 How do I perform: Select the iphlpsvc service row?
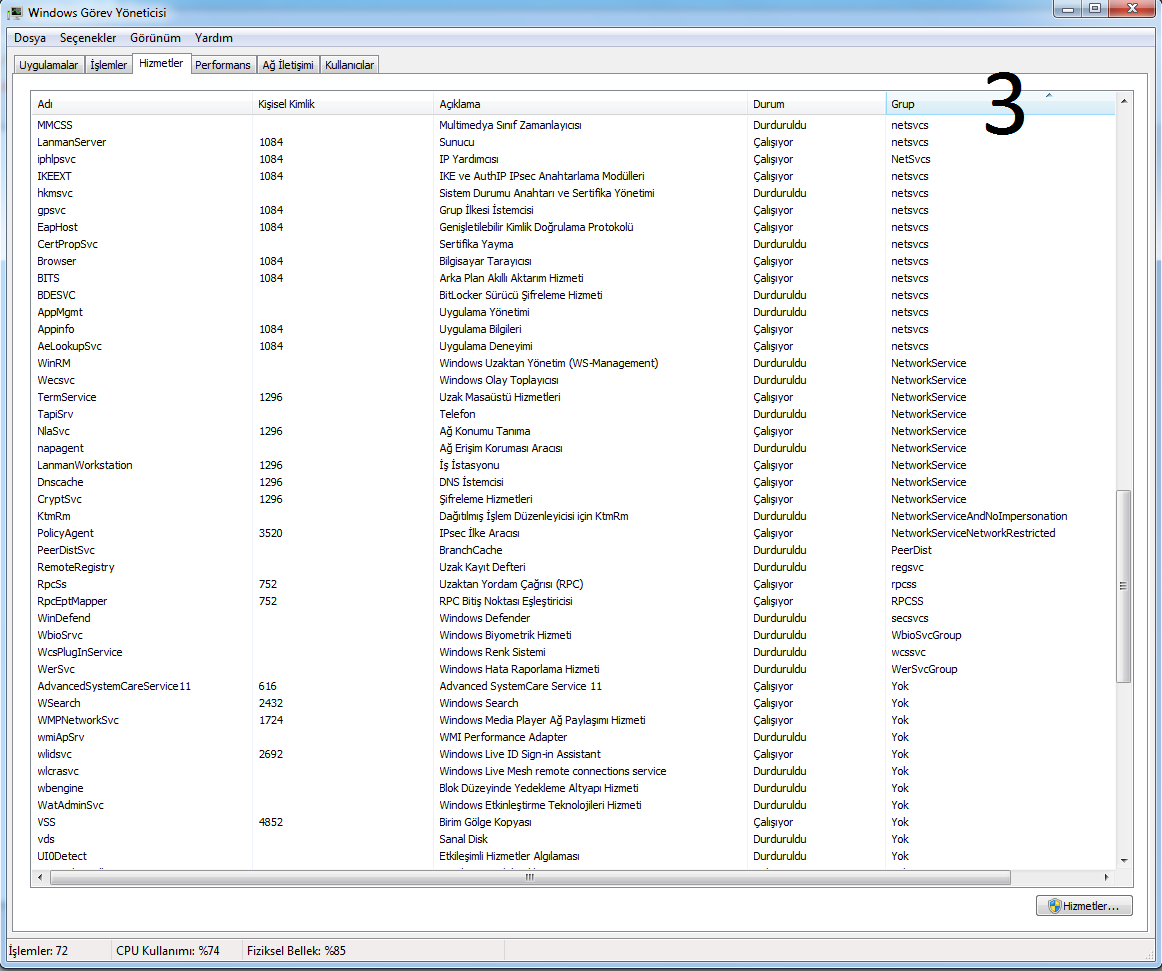pos(573,159)
